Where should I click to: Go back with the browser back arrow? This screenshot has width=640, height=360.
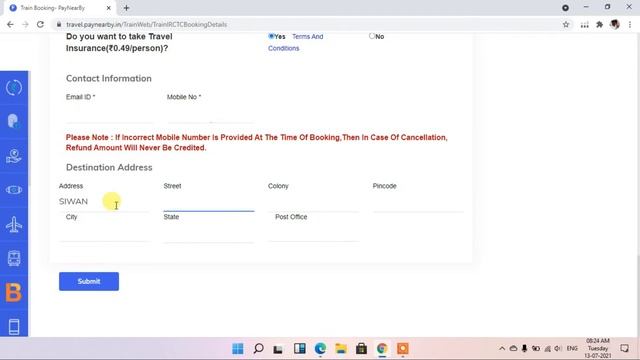coord(10,24)
